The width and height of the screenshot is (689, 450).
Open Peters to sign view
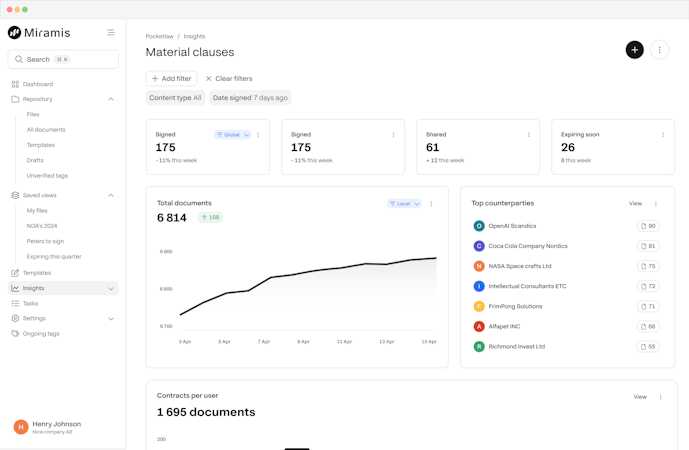coord(45,241)
